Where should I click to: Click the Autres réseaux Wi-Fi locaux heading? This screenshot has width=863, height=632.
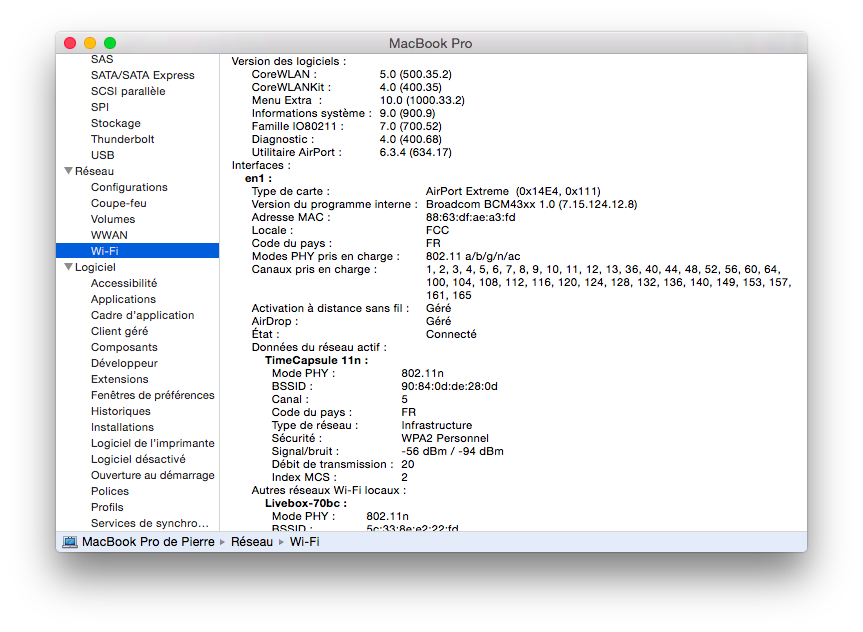coord(329,490)
